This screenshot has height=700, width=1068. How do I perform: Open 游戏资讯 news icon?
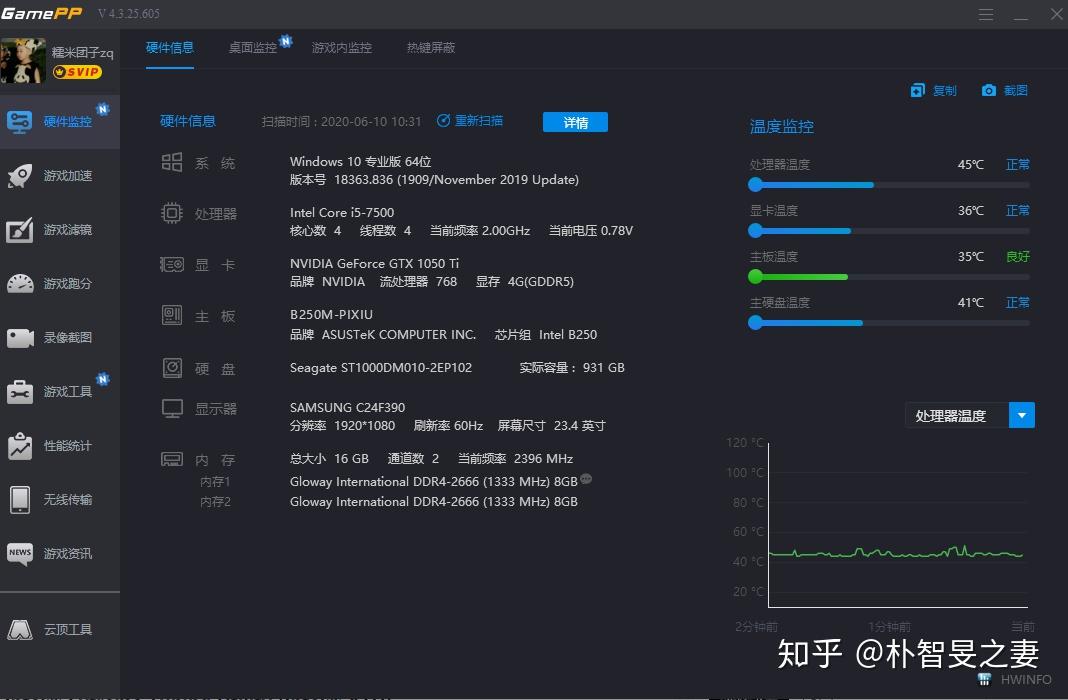click(x=20, y=553)
